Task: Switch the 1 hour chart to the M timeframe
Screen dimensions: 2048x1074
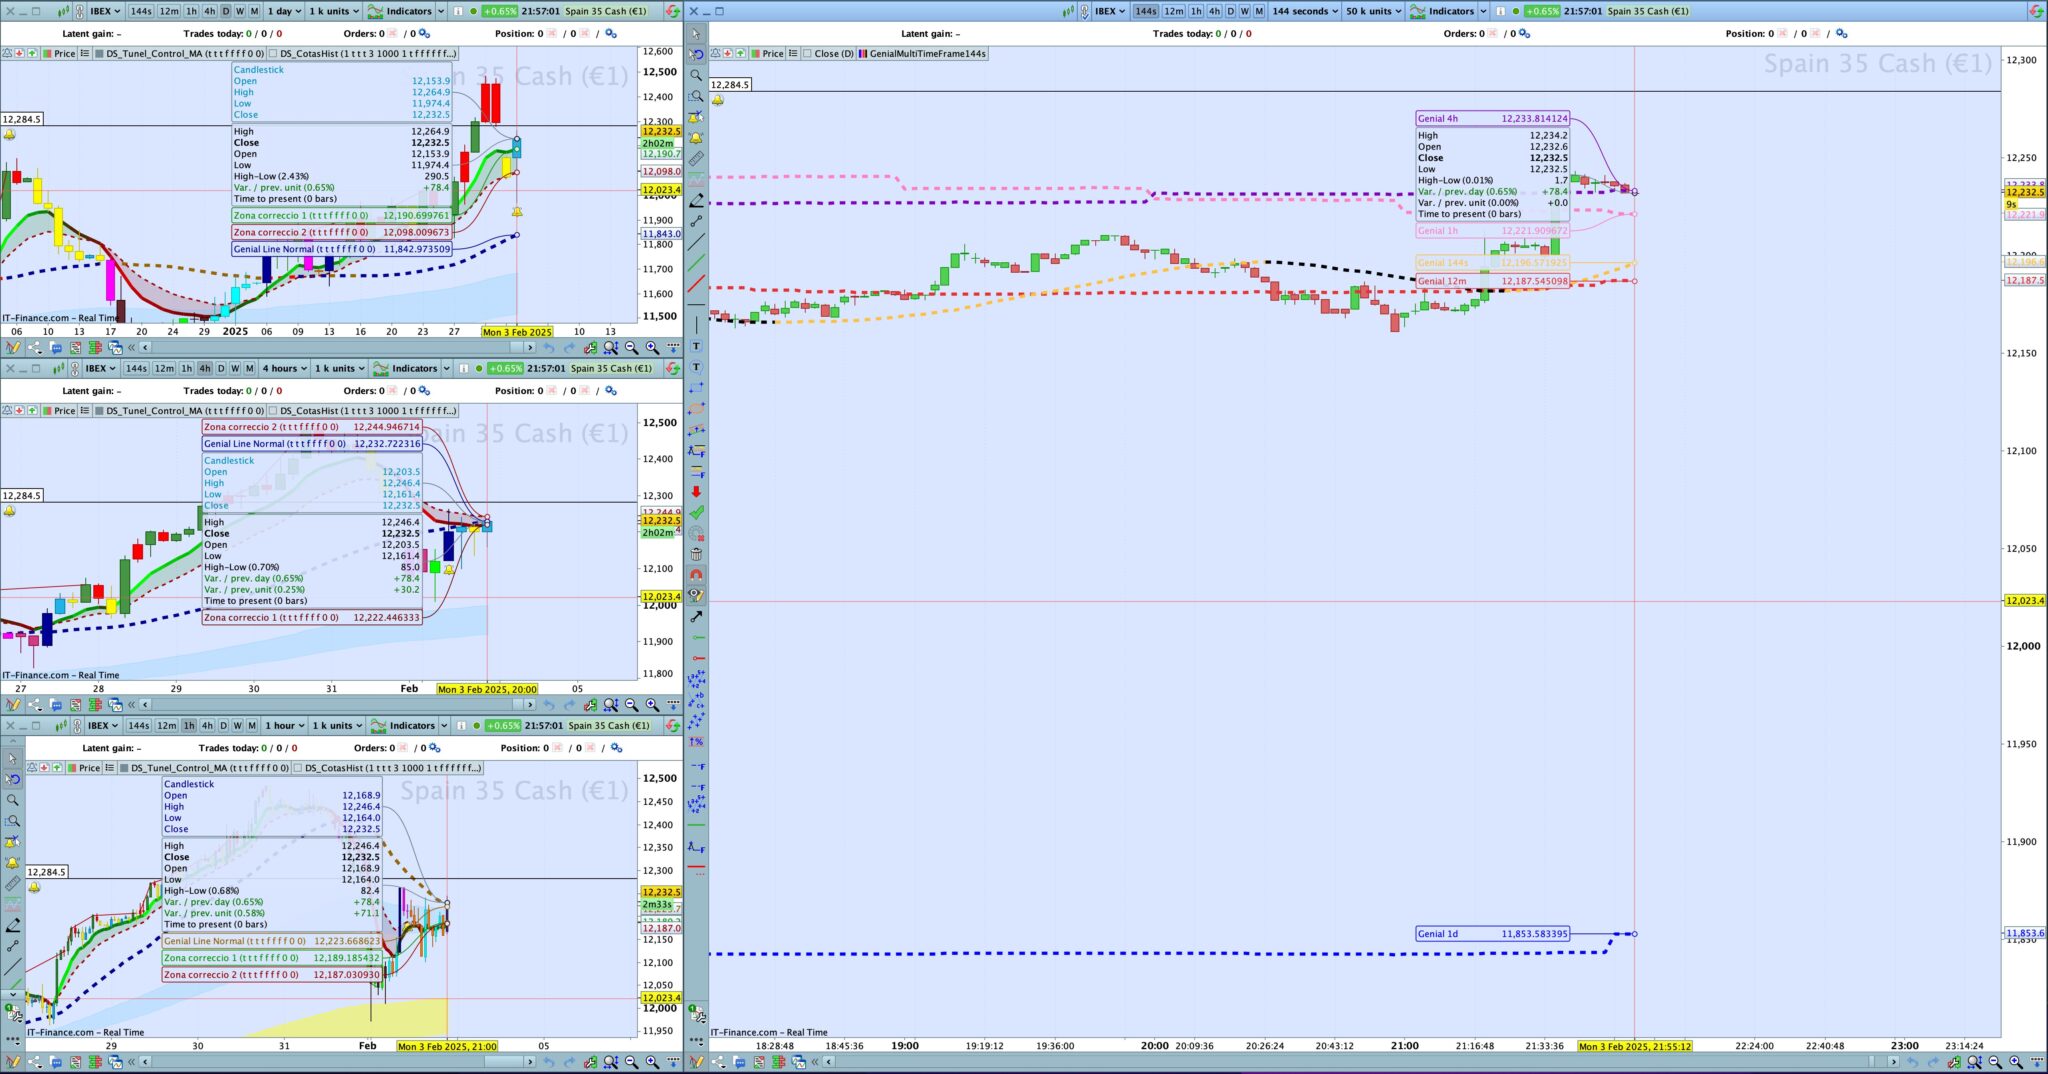Action: tap(251, 725)
